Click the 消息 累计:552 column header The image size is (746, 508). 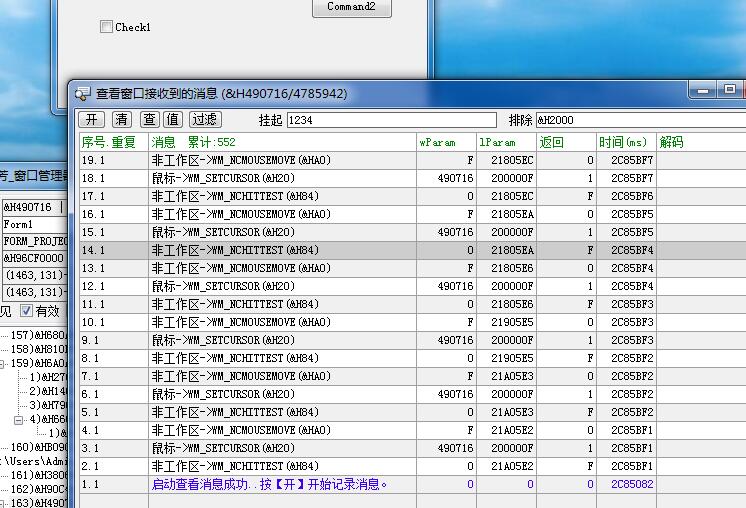pyautogui.click(x=282, y=142)
